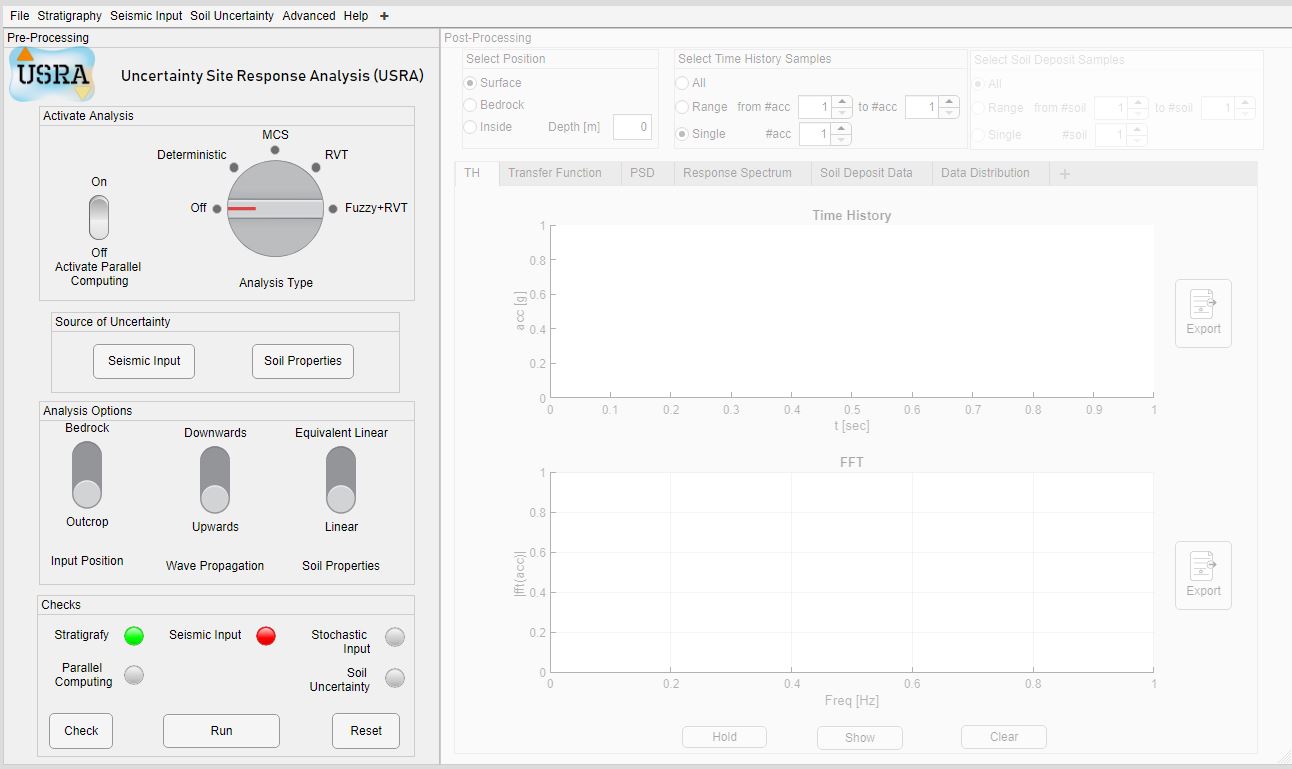The height and width of the screenshot is (769, 1292).
Task: Select Range soil deposit samples radio
Action: (978, 108)
